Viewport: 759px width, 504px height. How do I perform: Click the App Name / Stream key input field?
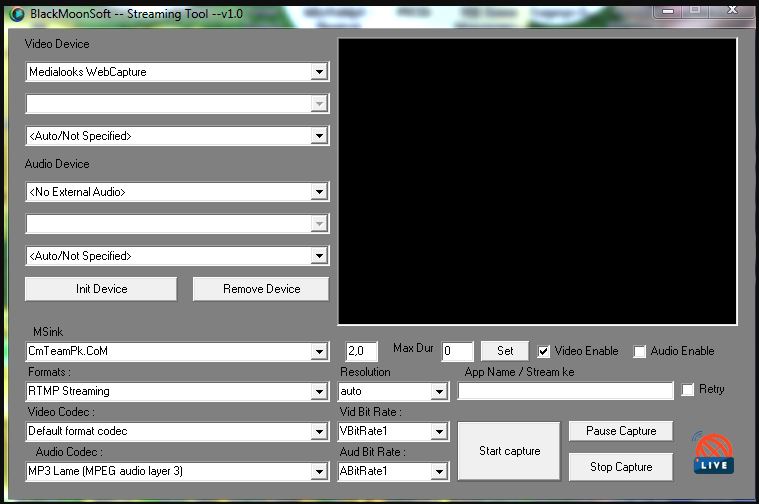pos(566,391)
